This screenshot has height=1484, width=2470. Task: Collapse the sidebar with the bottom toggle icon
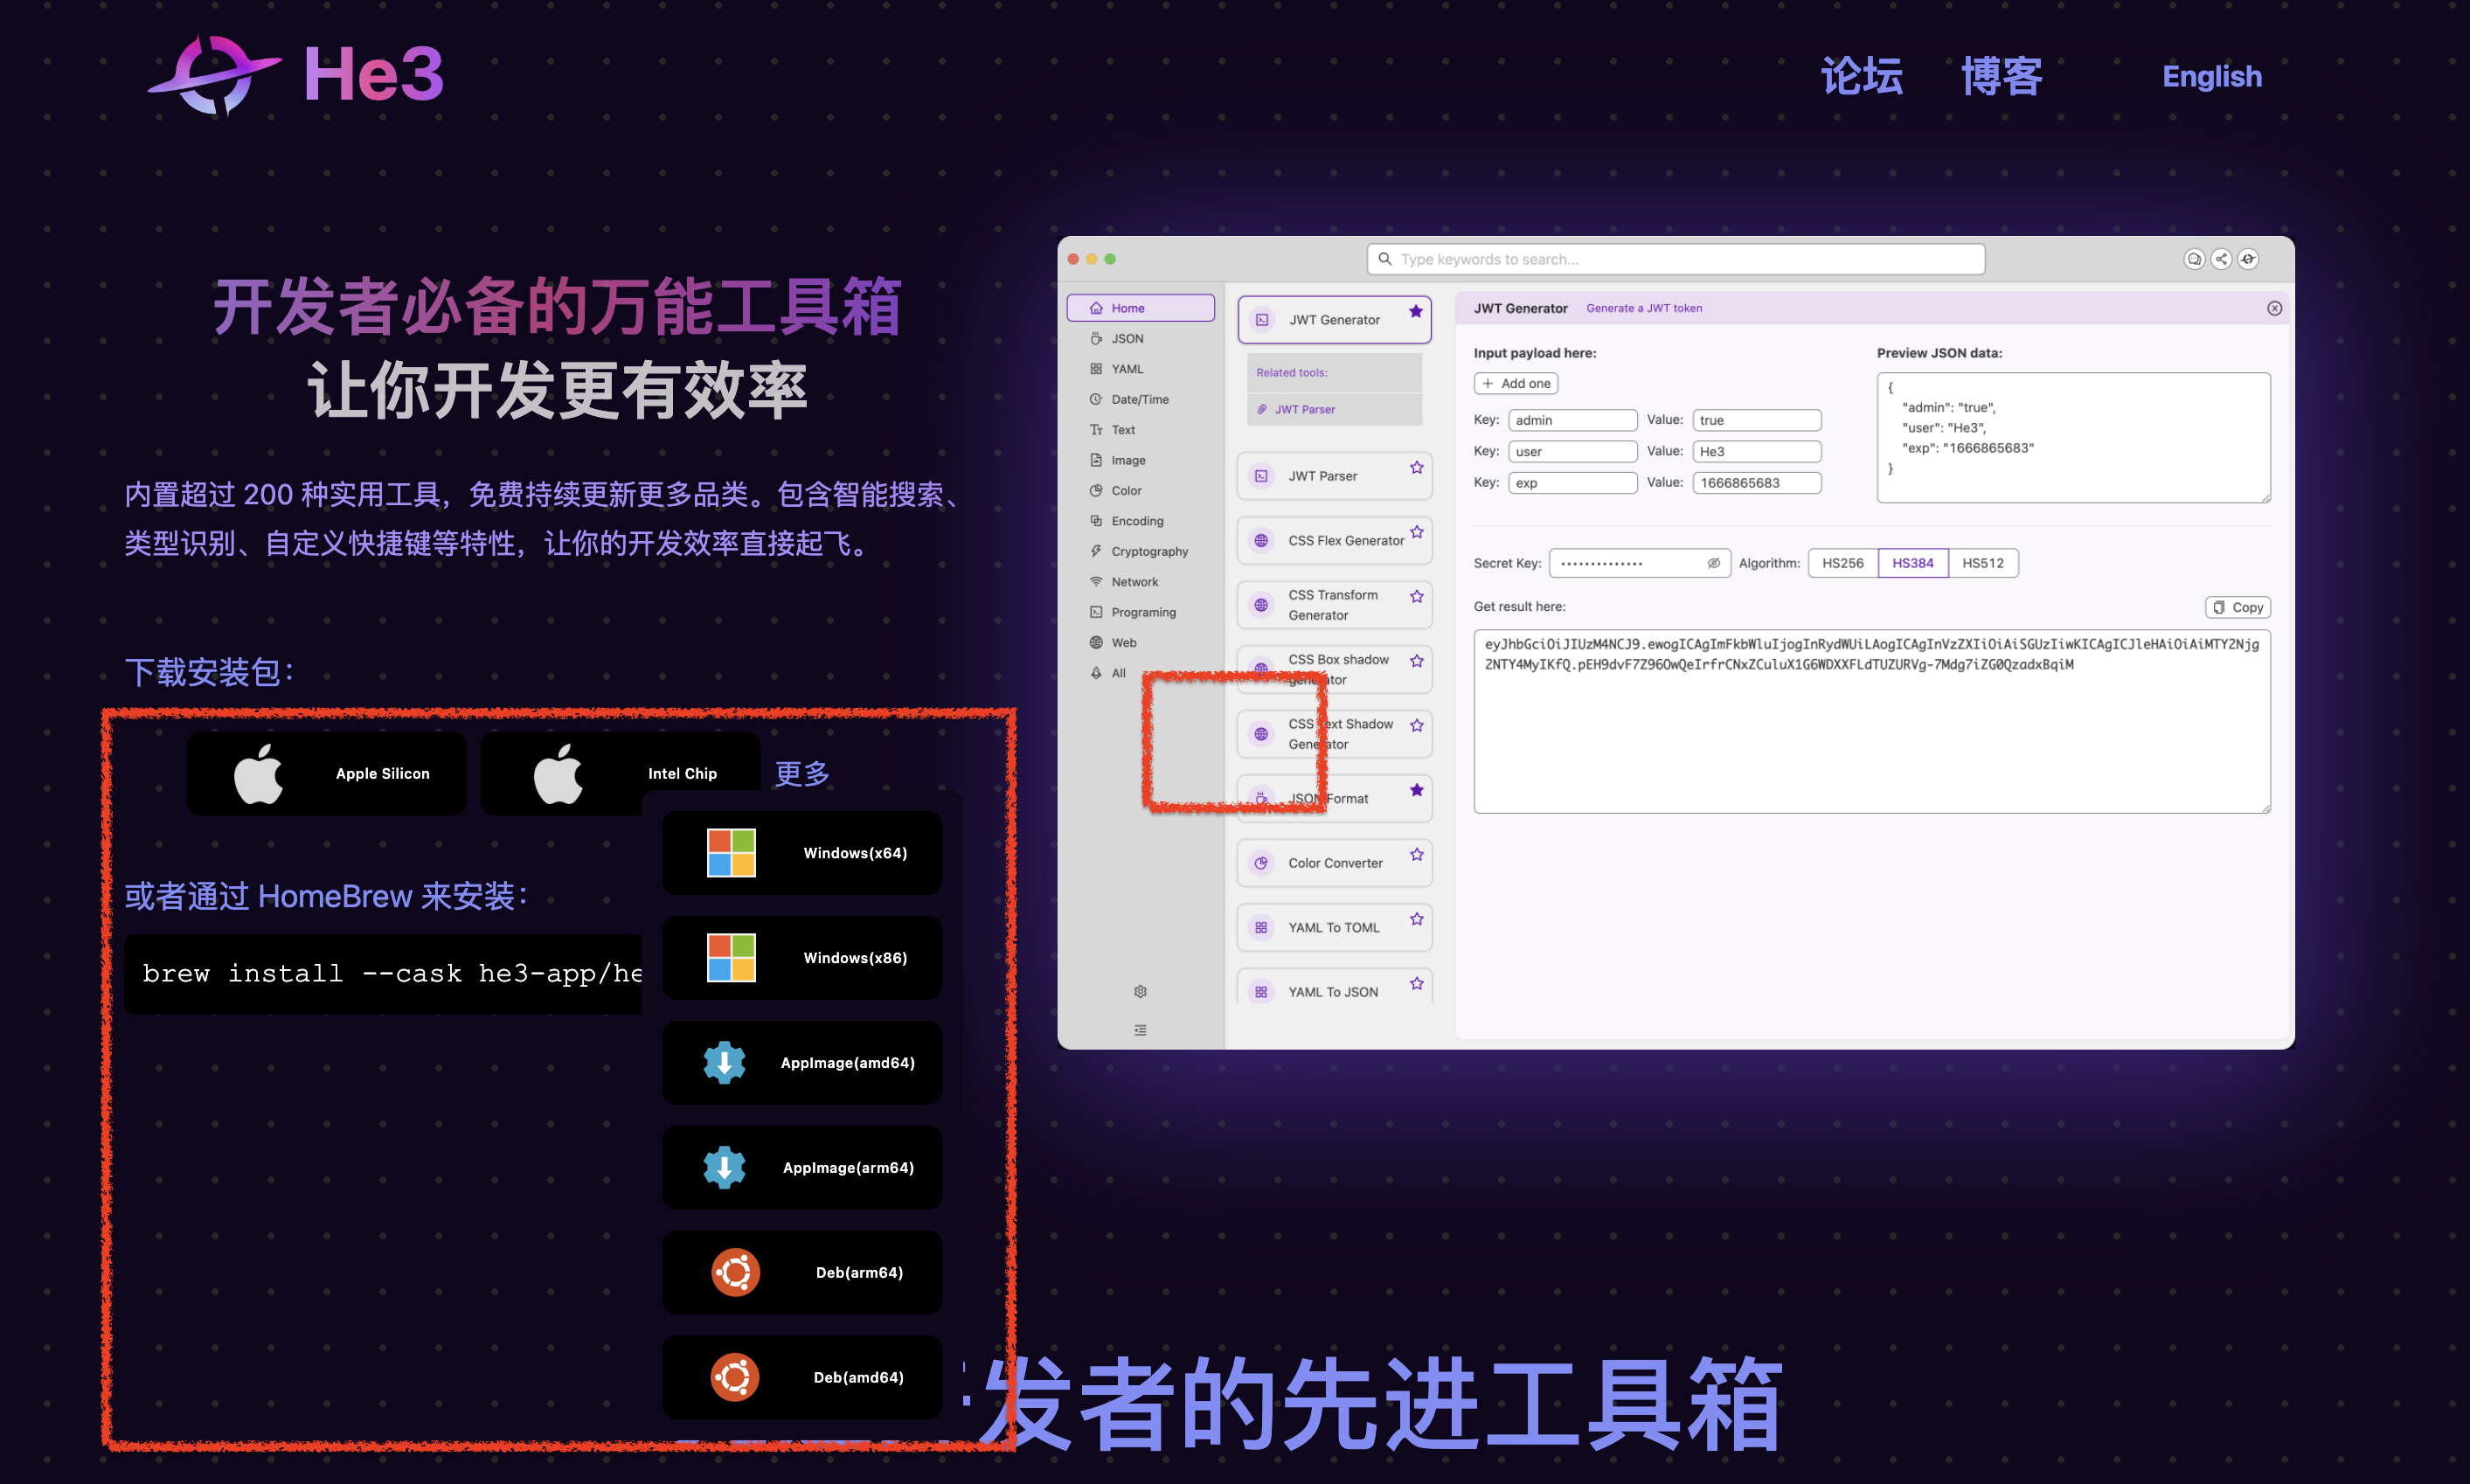(x=1140, y=1030)
